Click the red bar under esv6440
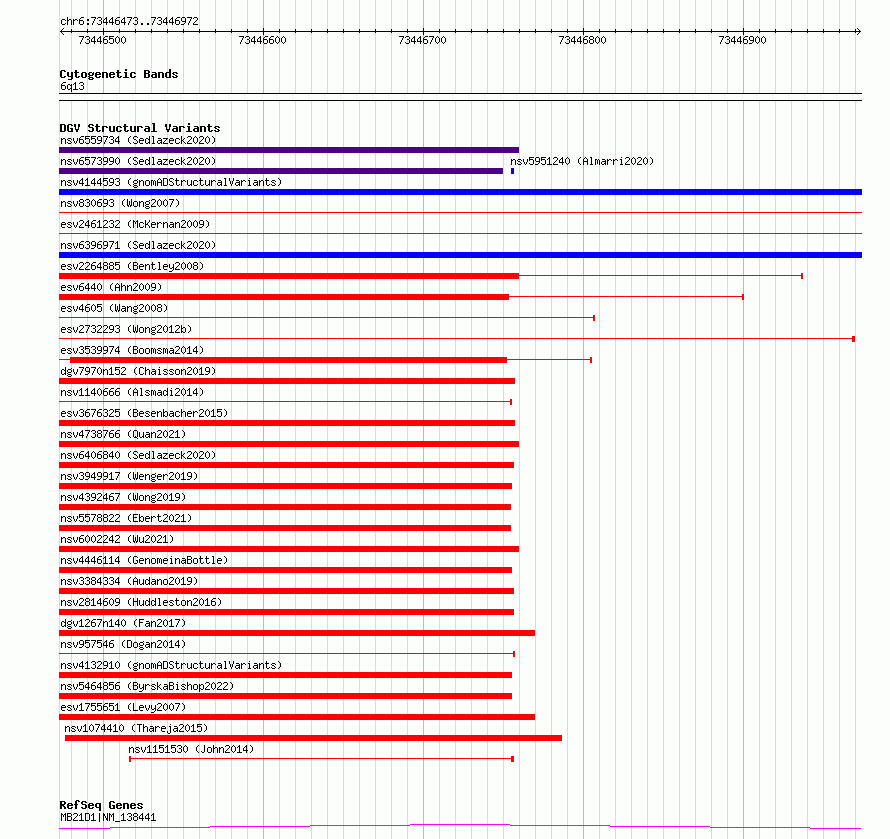The image size is (890, 839). [x=284, y=297]
